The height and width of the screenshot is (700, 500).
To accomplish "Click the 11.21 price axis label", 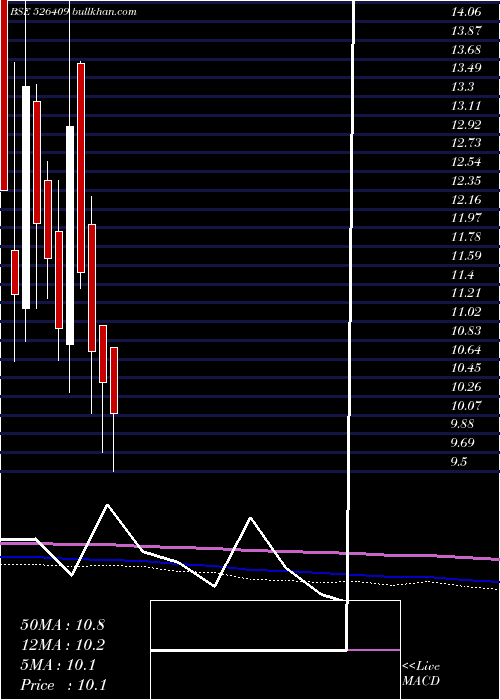I will point(466,293).
